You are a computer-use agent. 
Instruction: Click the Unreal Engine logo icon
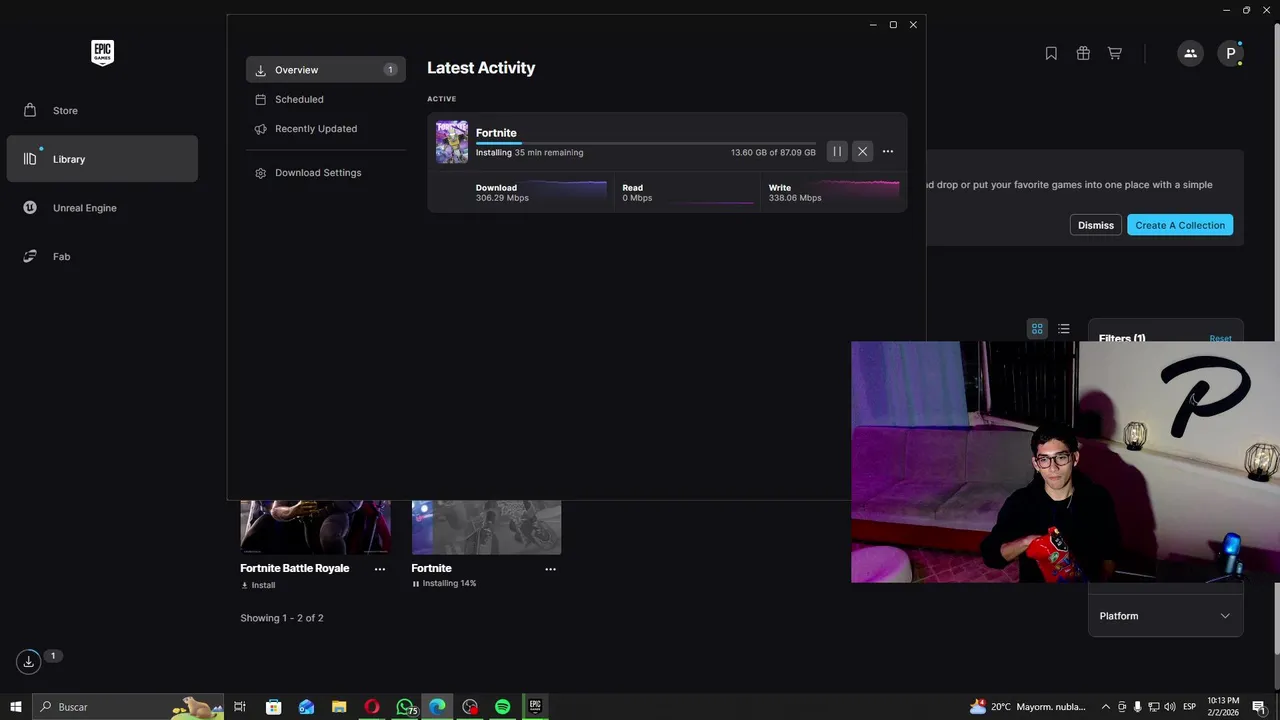(30, 208)
